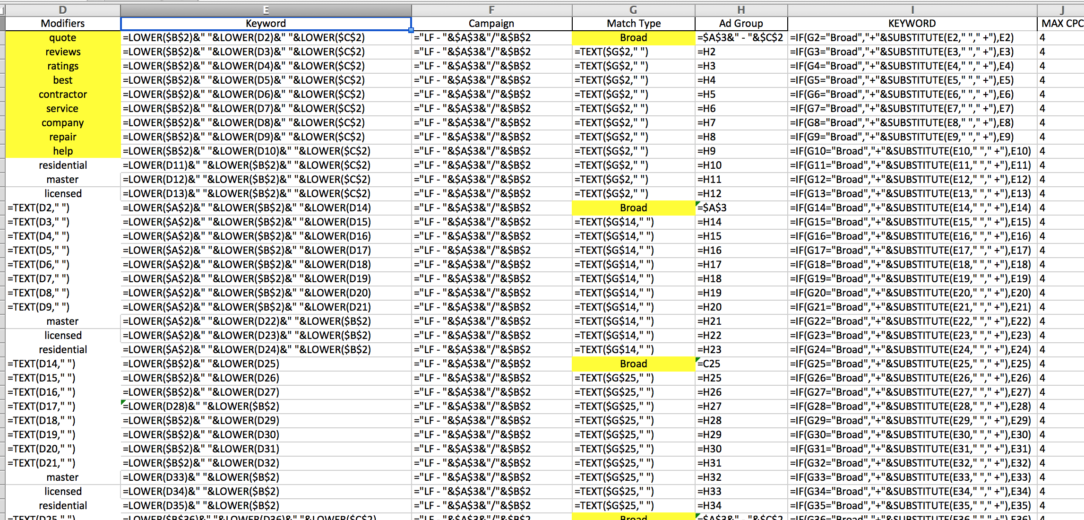Click the Ad Group cell =C25
Image resolution: width=1084 pixels, height=520 pixels.
tap(740, 364)
